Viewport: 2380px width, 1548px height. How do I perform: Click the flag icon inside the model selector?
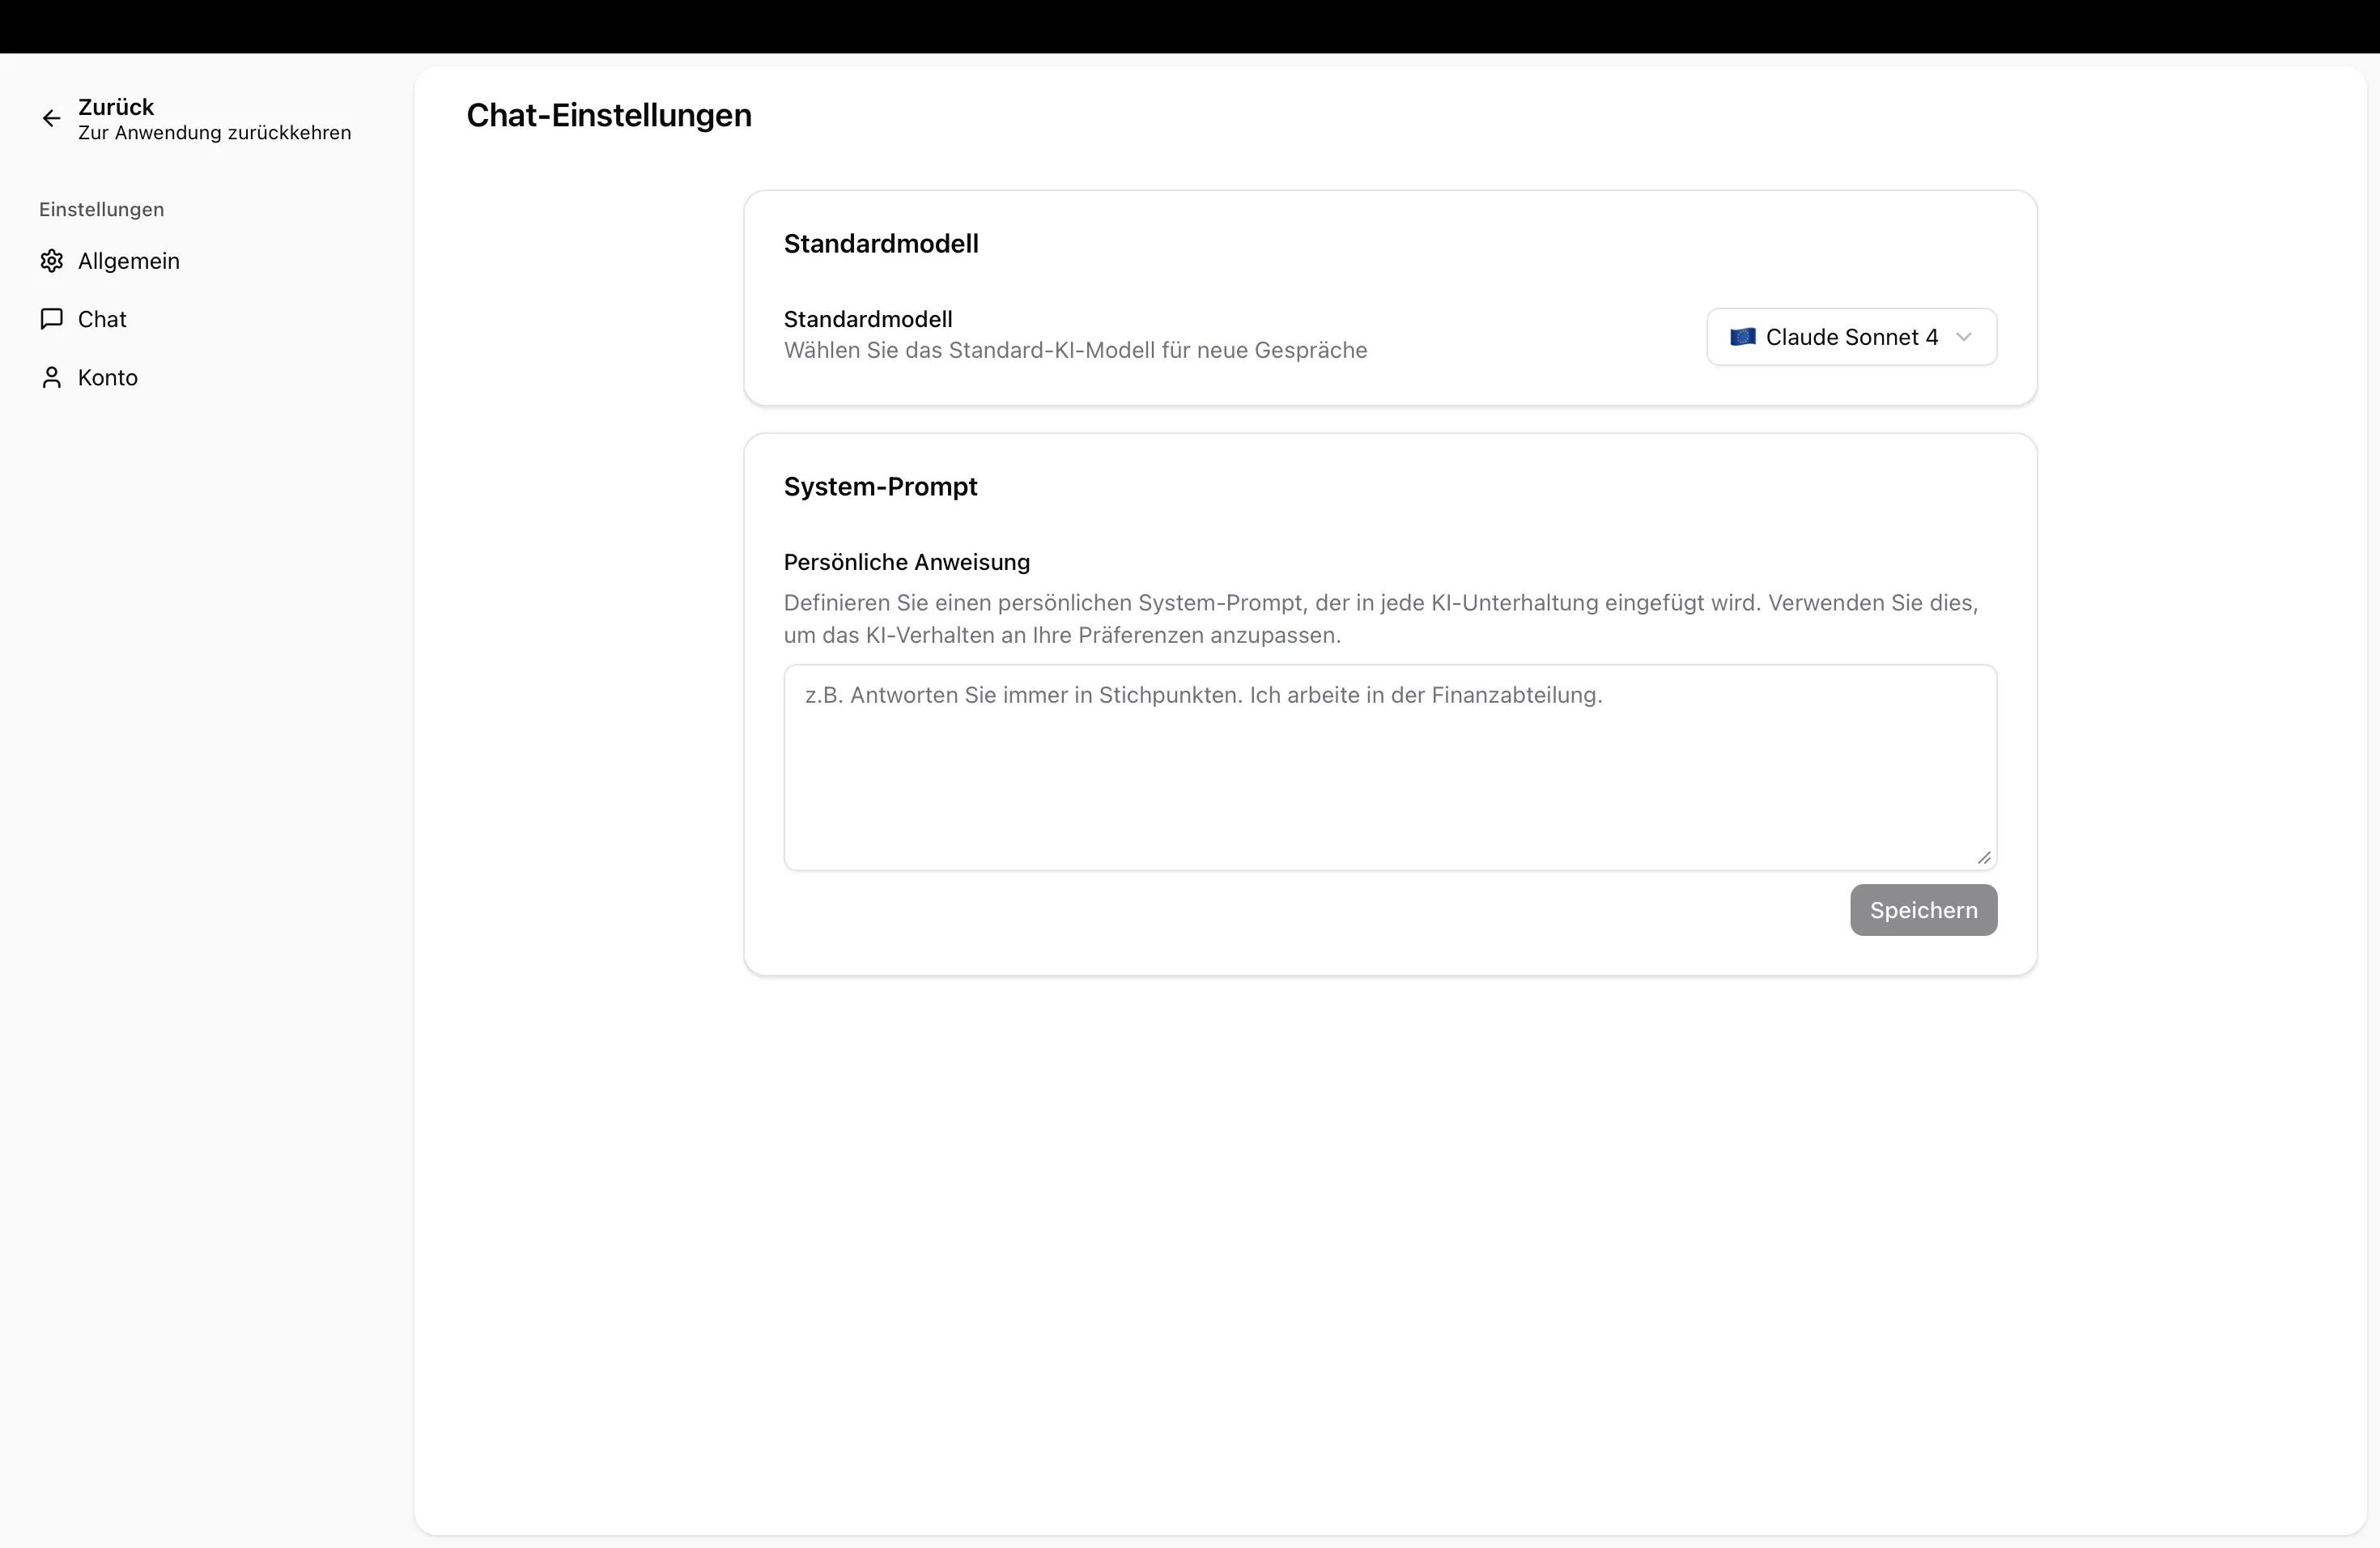[x=1743, y=337]
